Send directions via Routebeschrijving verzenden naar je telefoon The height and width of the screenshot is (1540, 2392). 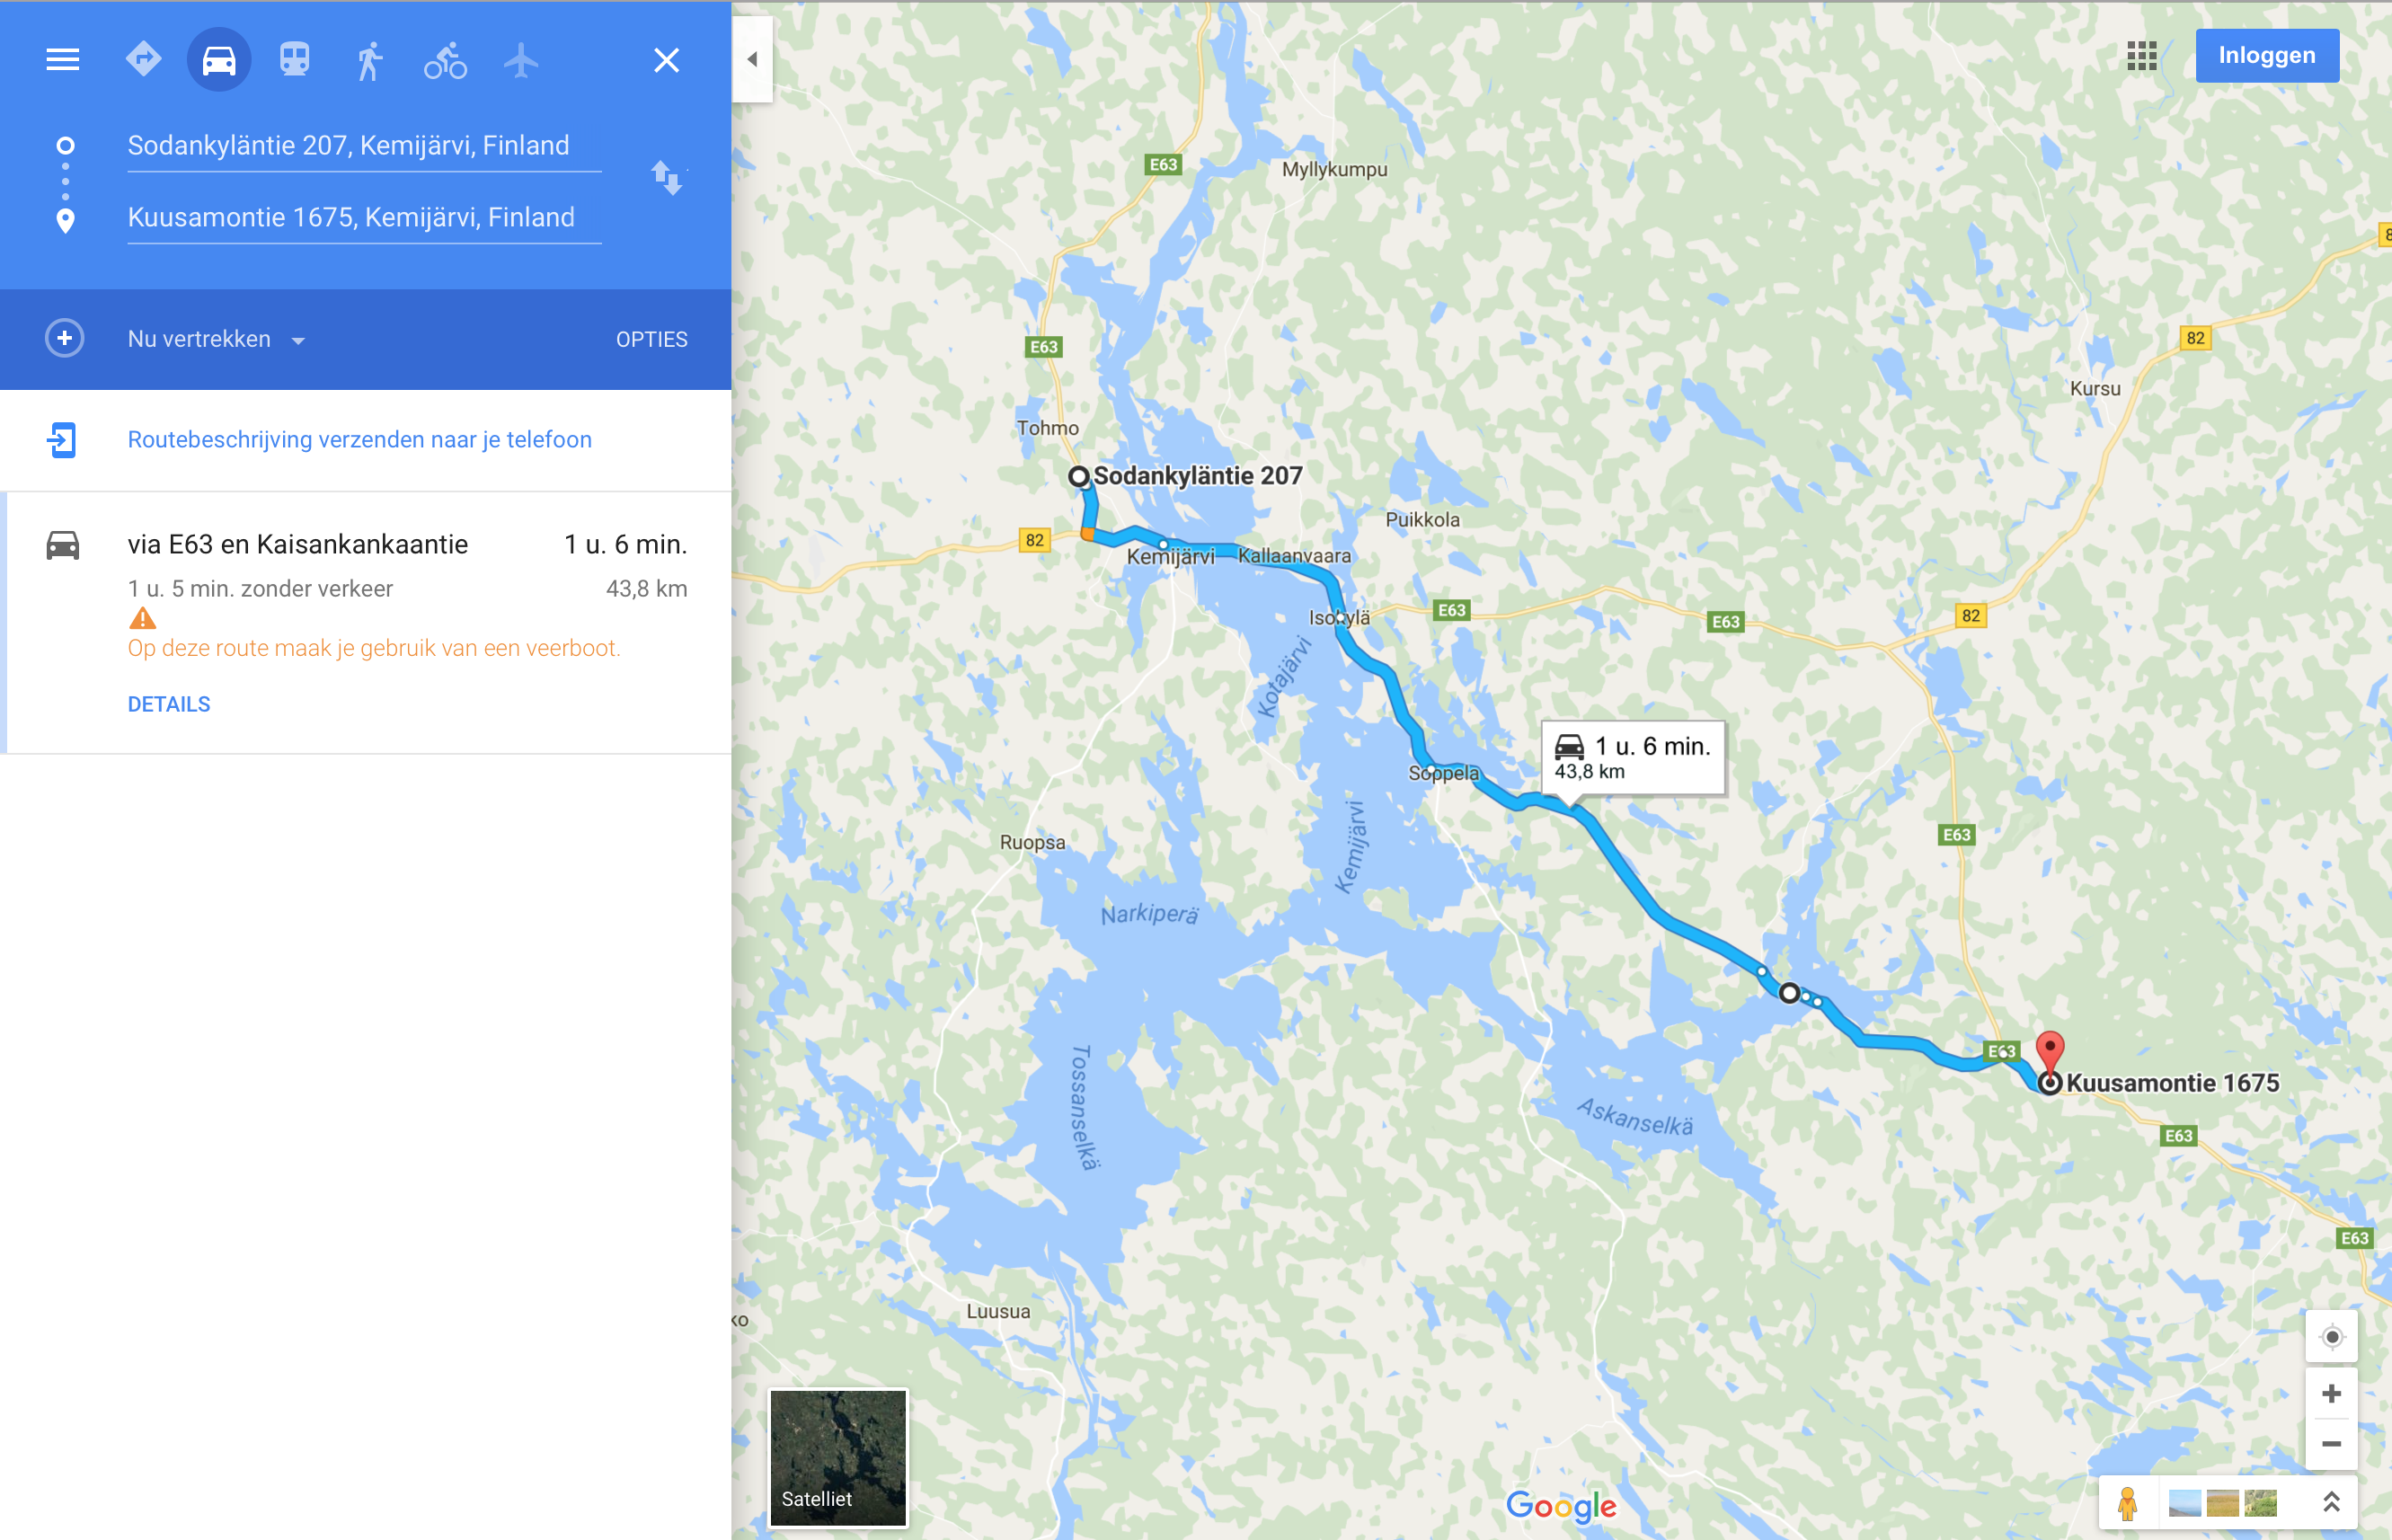[x=360, y=440]
